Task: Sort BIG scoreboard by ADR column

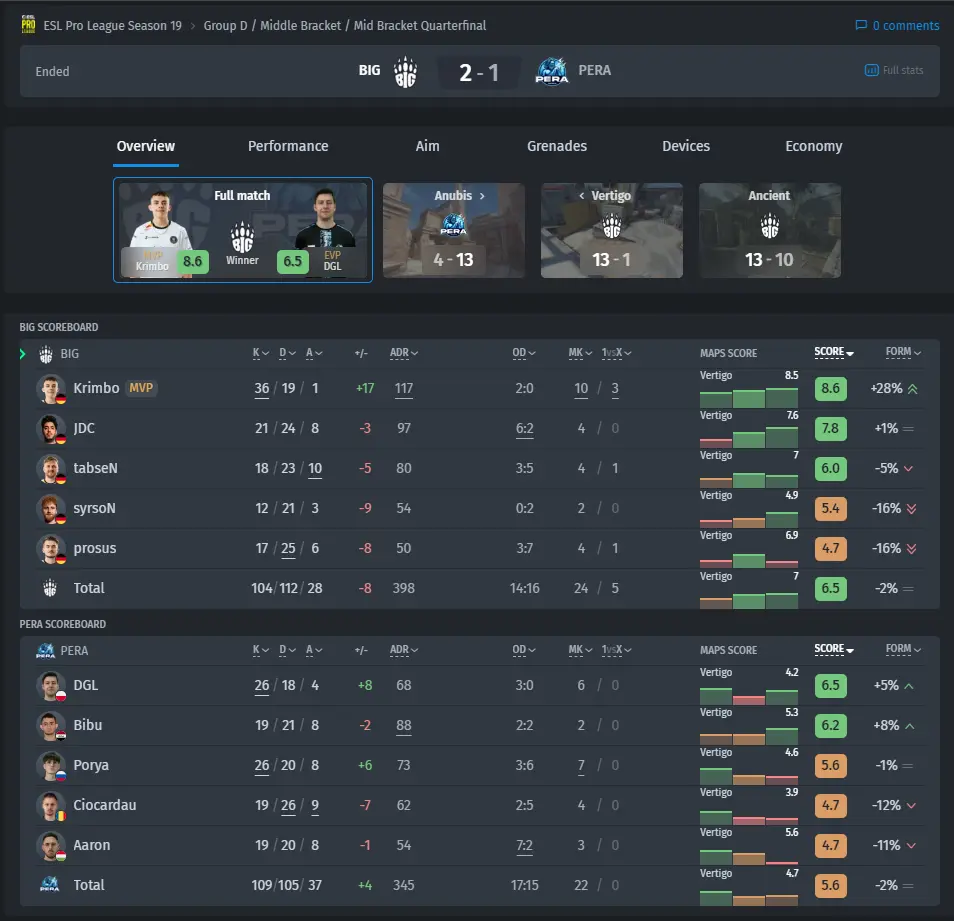Action: coord(403,353)
